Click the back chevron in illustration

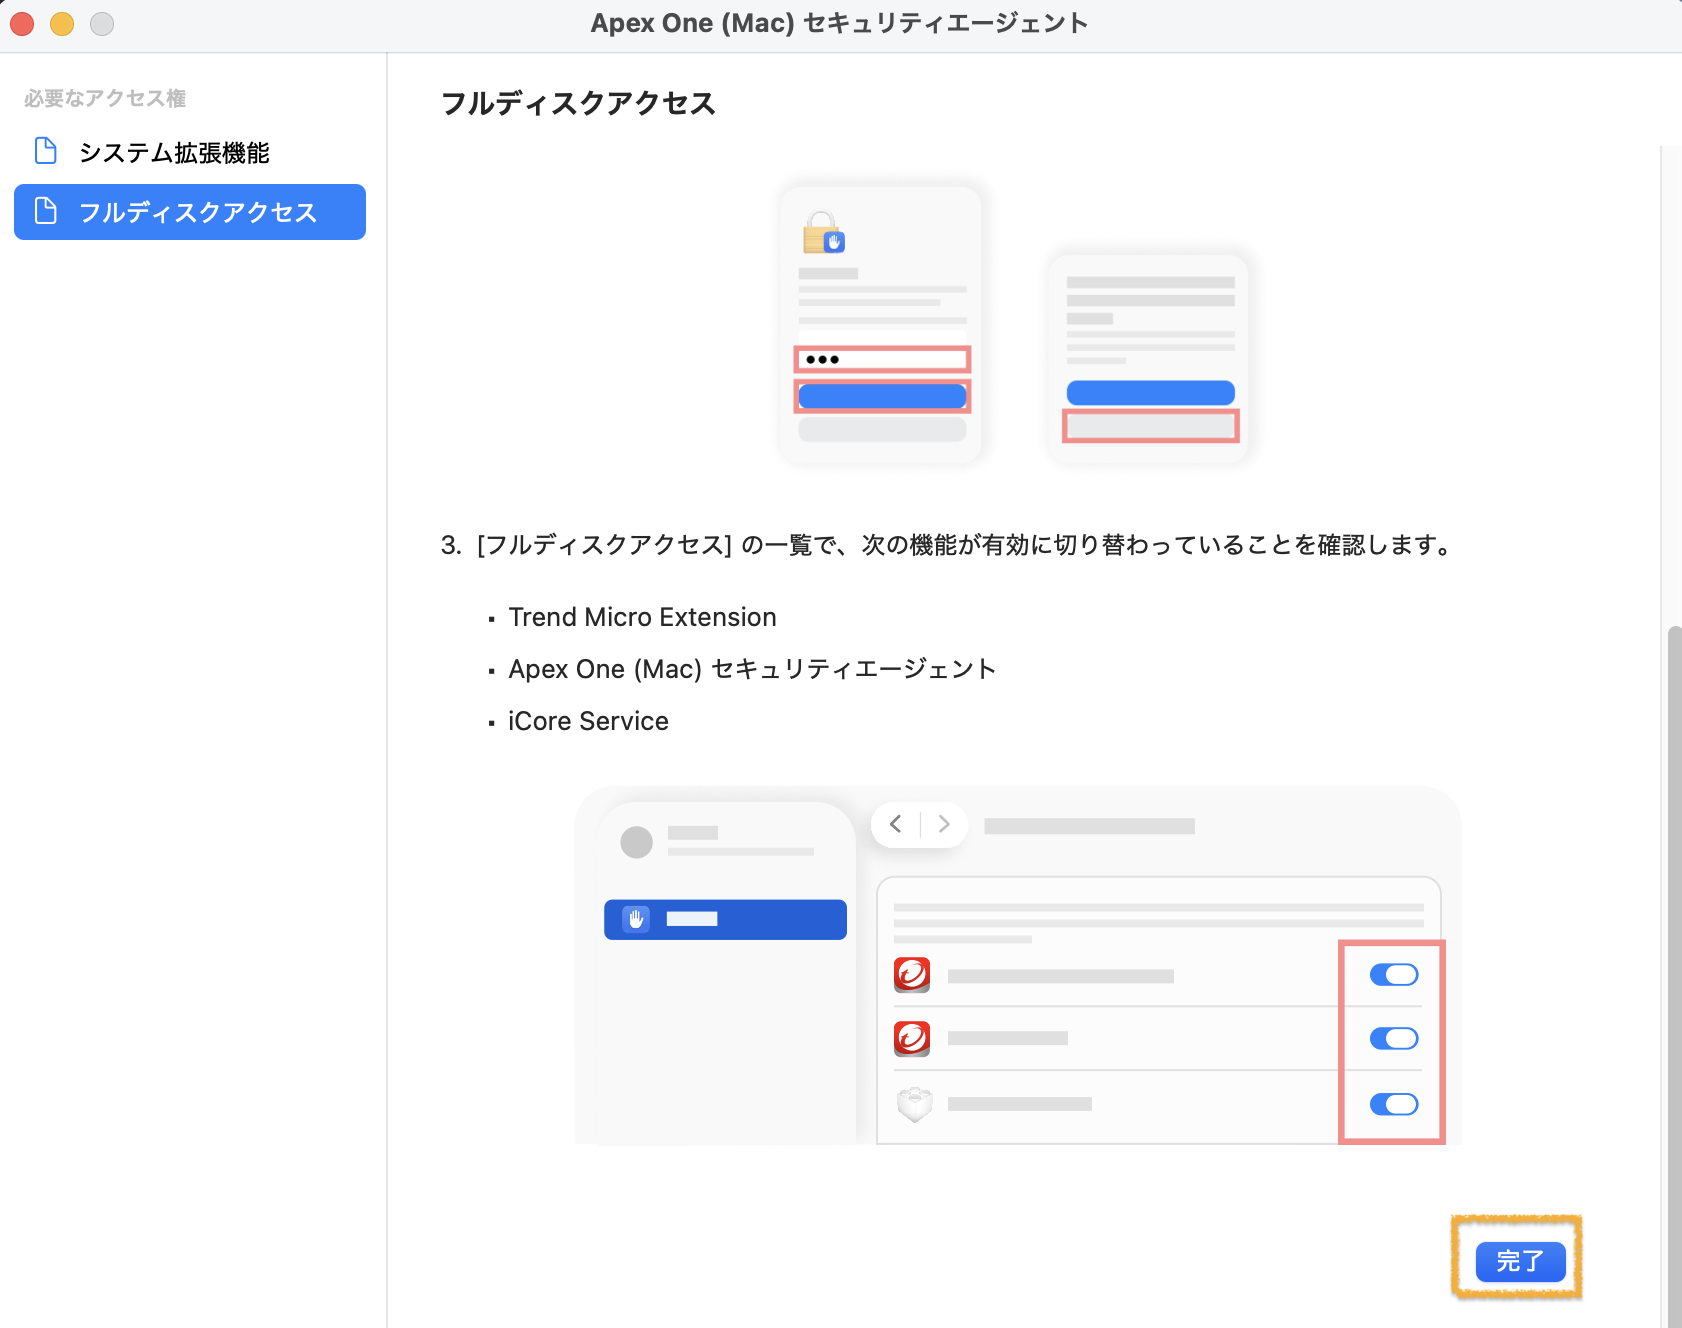coord(896,824)
